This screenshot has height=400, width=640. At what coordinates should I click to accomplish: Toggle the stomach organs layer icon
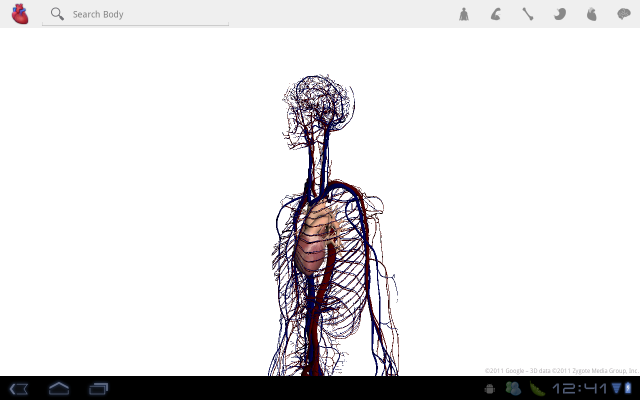(x=560, y=14)
